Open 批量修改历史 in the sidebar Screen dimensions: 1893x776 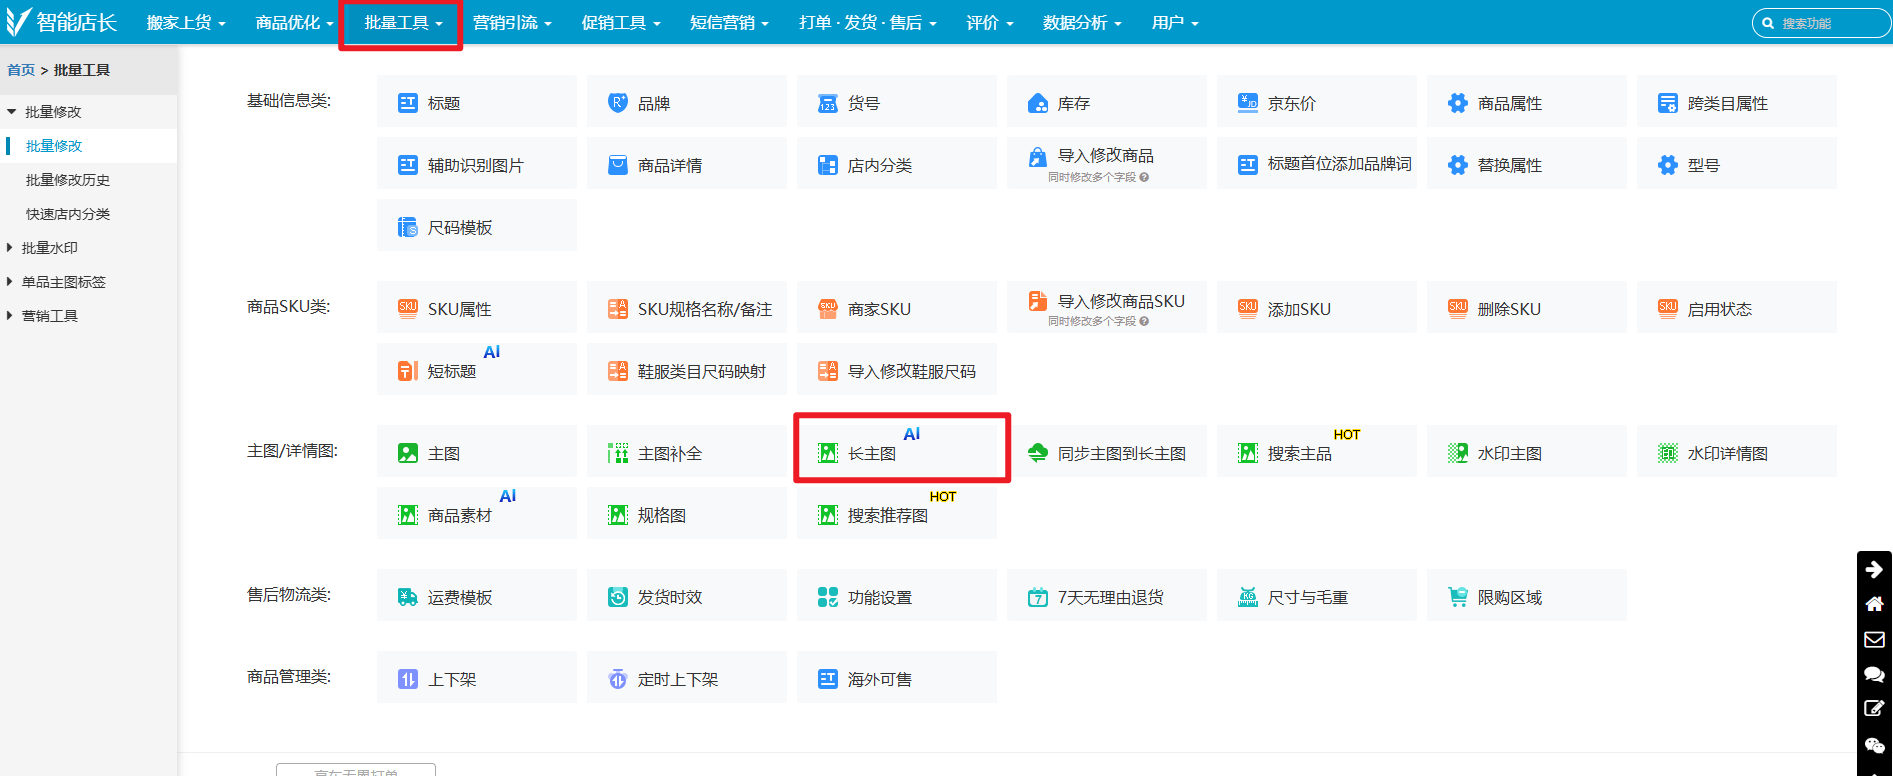(x=68, y=180)
